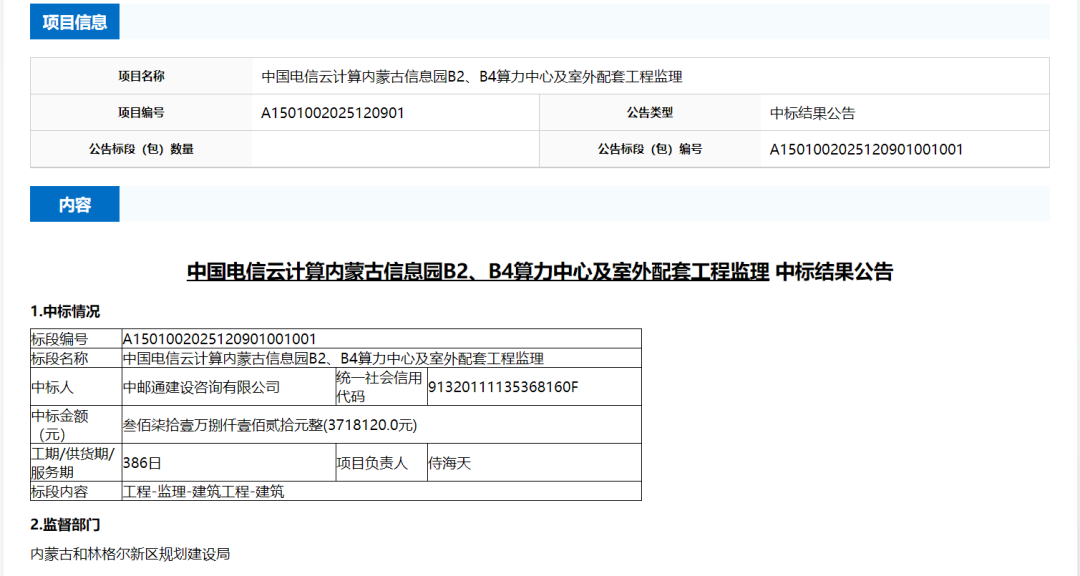Select 工程-监理-建筑工程-建筑 value
The height and width of the screenshot is (576, 1080).
pyautogui.click(x=203, y=491)
